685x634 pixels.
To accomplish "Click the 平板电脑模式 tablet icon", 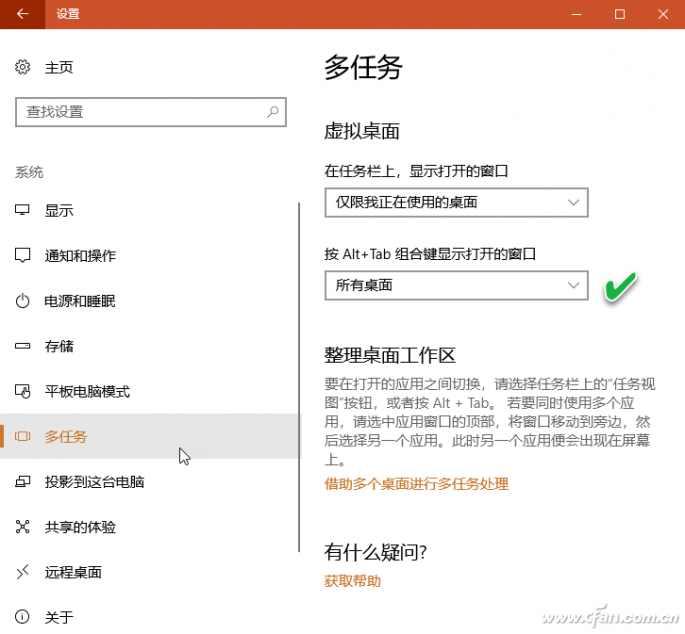I will click(x=22, y=391).
